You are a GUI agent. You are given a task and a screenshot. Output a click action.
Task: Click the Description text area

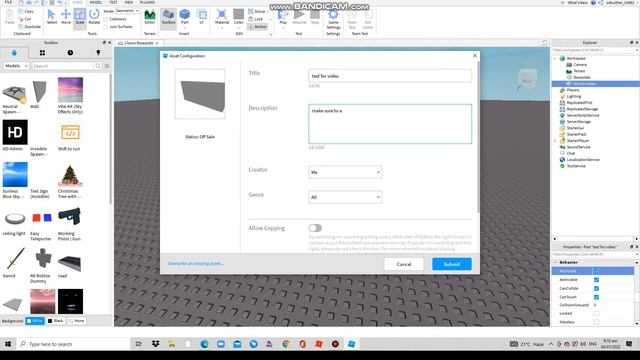(x=390, y=124)
